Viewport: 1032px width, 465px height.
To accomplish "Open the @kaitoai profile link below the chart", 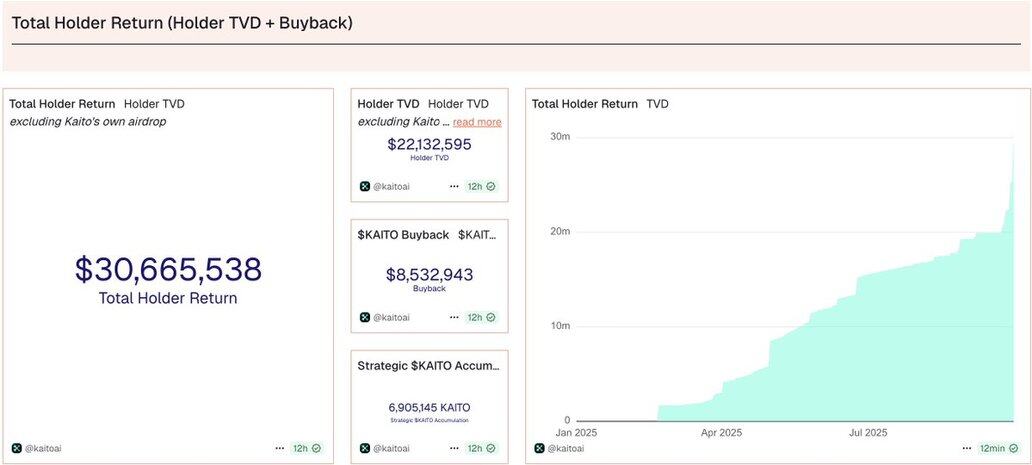I will click(567, 448).
